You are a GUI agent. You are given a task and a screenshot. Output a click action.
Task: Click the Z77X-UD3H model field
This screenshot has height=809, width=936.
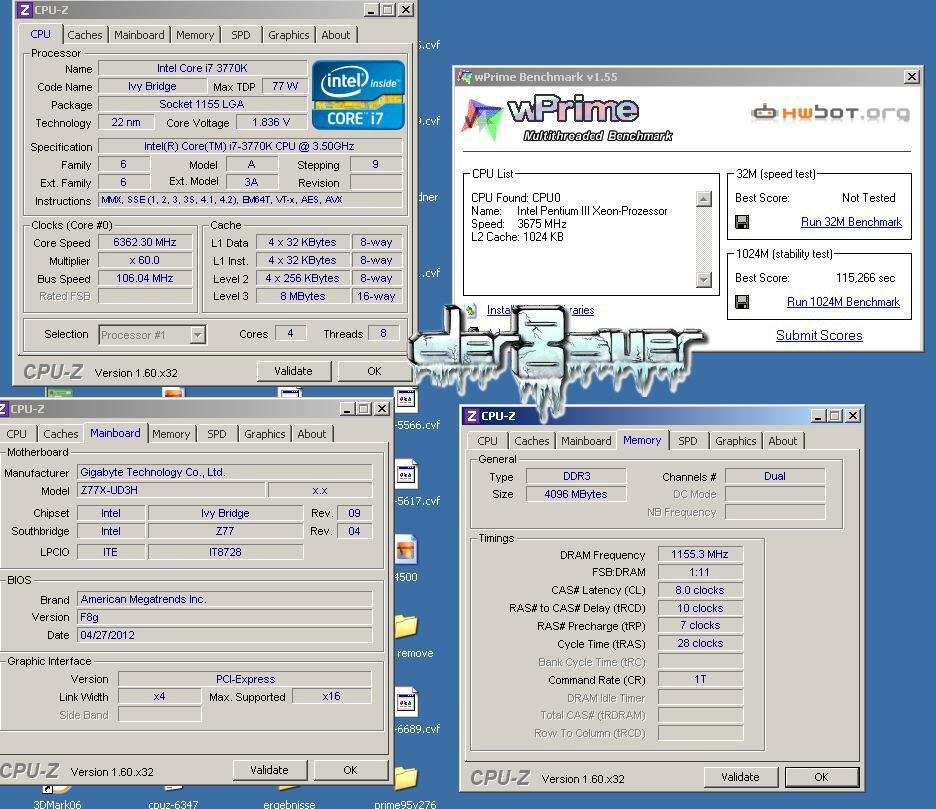point(171,490)
